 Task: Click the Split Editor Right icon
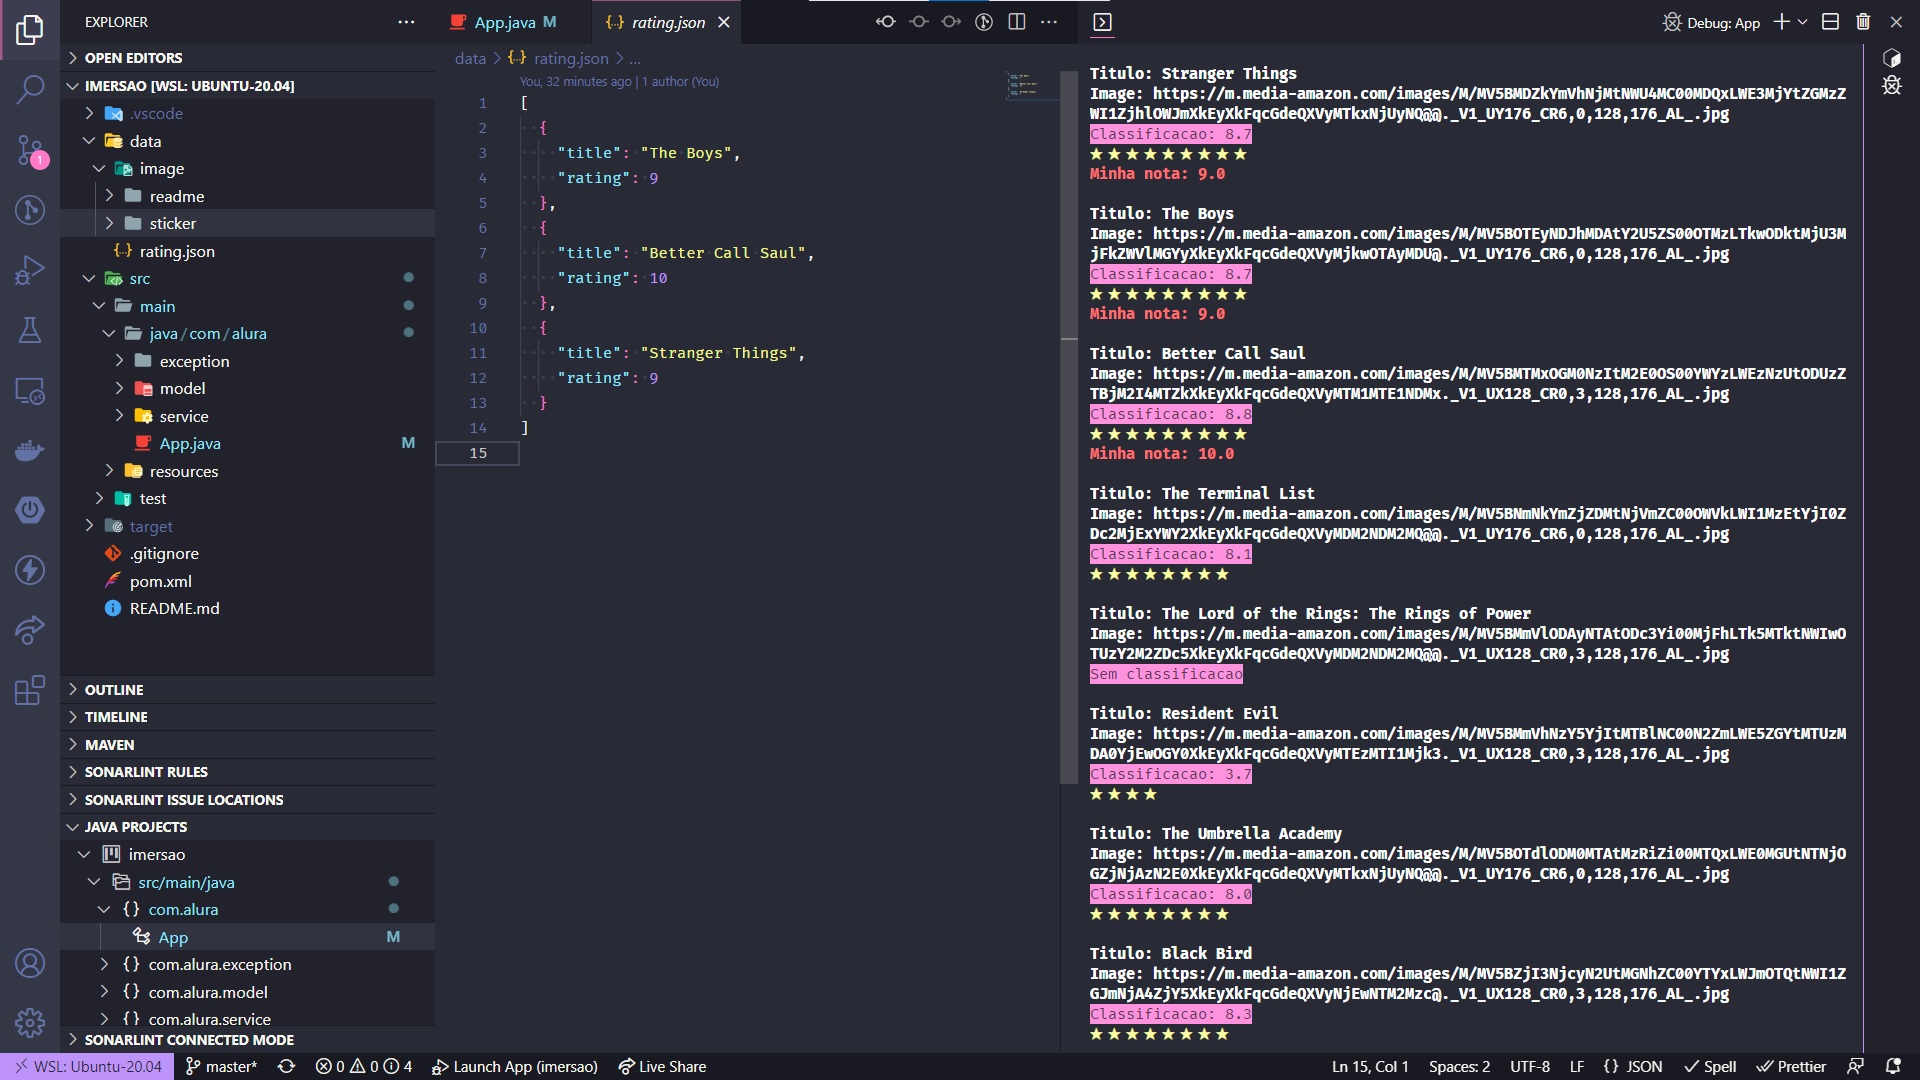(x=1017, y=22)
